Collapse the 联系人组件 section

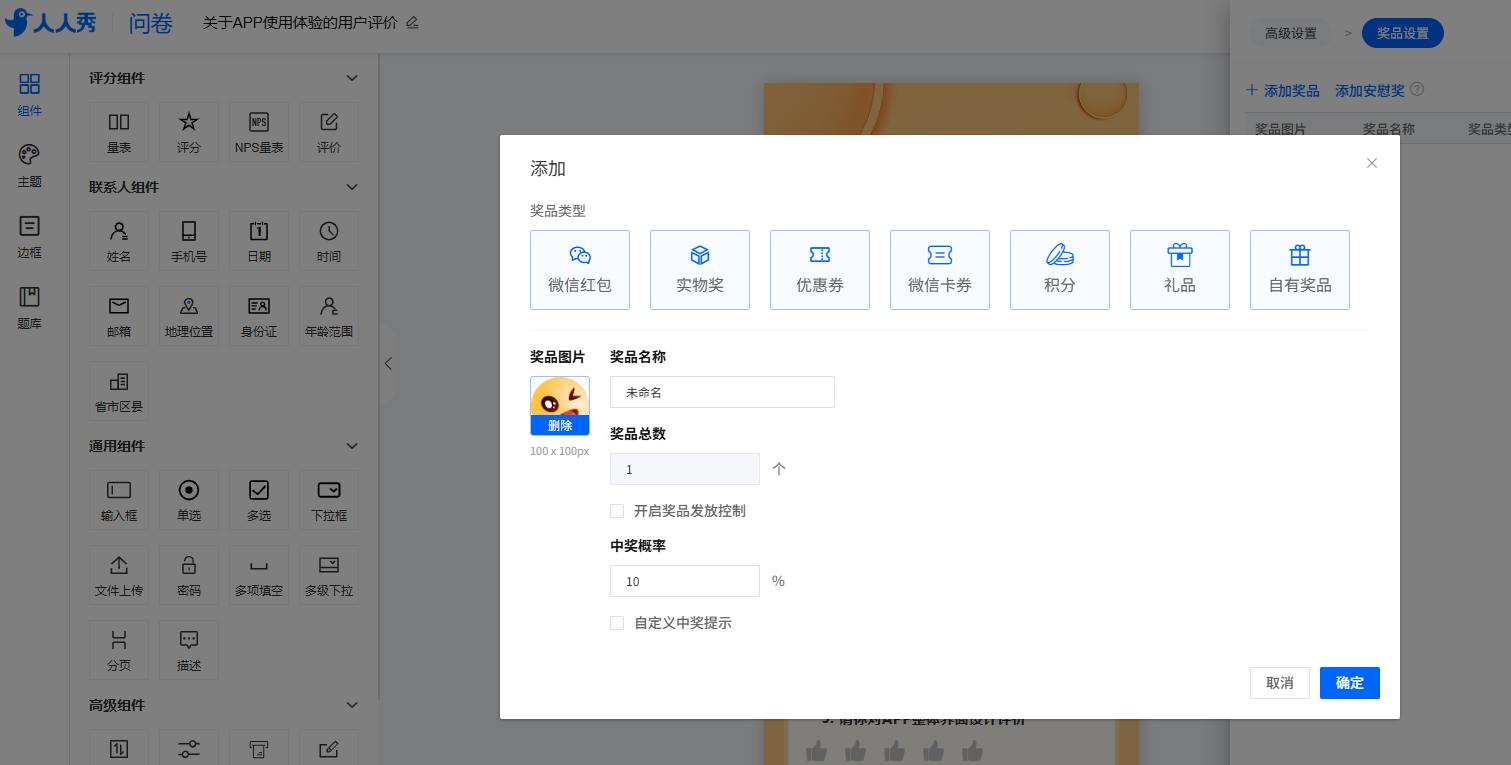tap(351, 187)
